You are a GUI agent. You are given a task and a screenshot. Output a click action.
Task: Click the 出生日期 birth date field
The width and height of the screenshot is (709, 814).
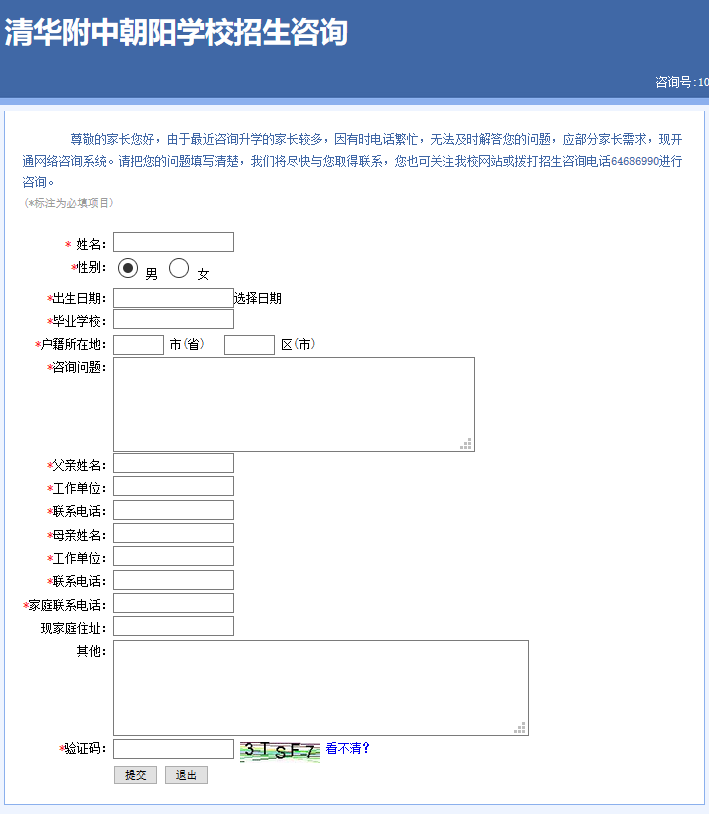tap(173, 298)
